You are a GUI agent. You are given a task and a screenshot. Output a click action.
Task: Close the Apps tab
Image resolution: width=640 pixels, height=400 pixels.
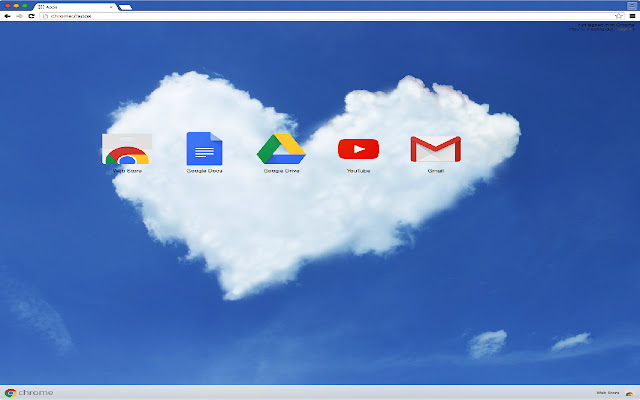[x=111, y=7]
